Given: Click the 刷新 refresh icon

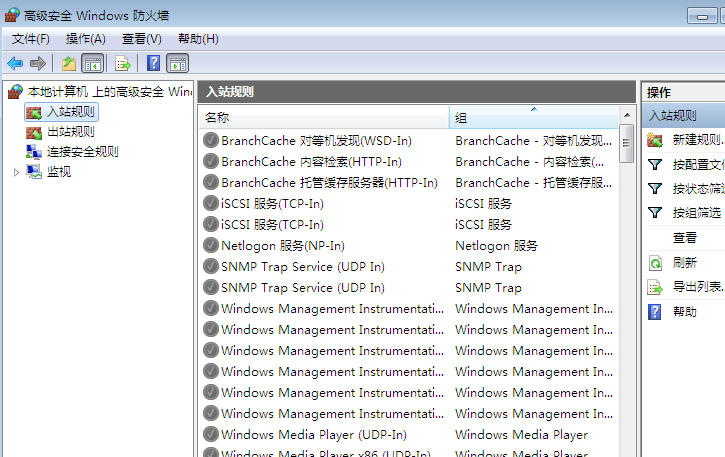Looking at the screenshot, I should pos(655,263).
